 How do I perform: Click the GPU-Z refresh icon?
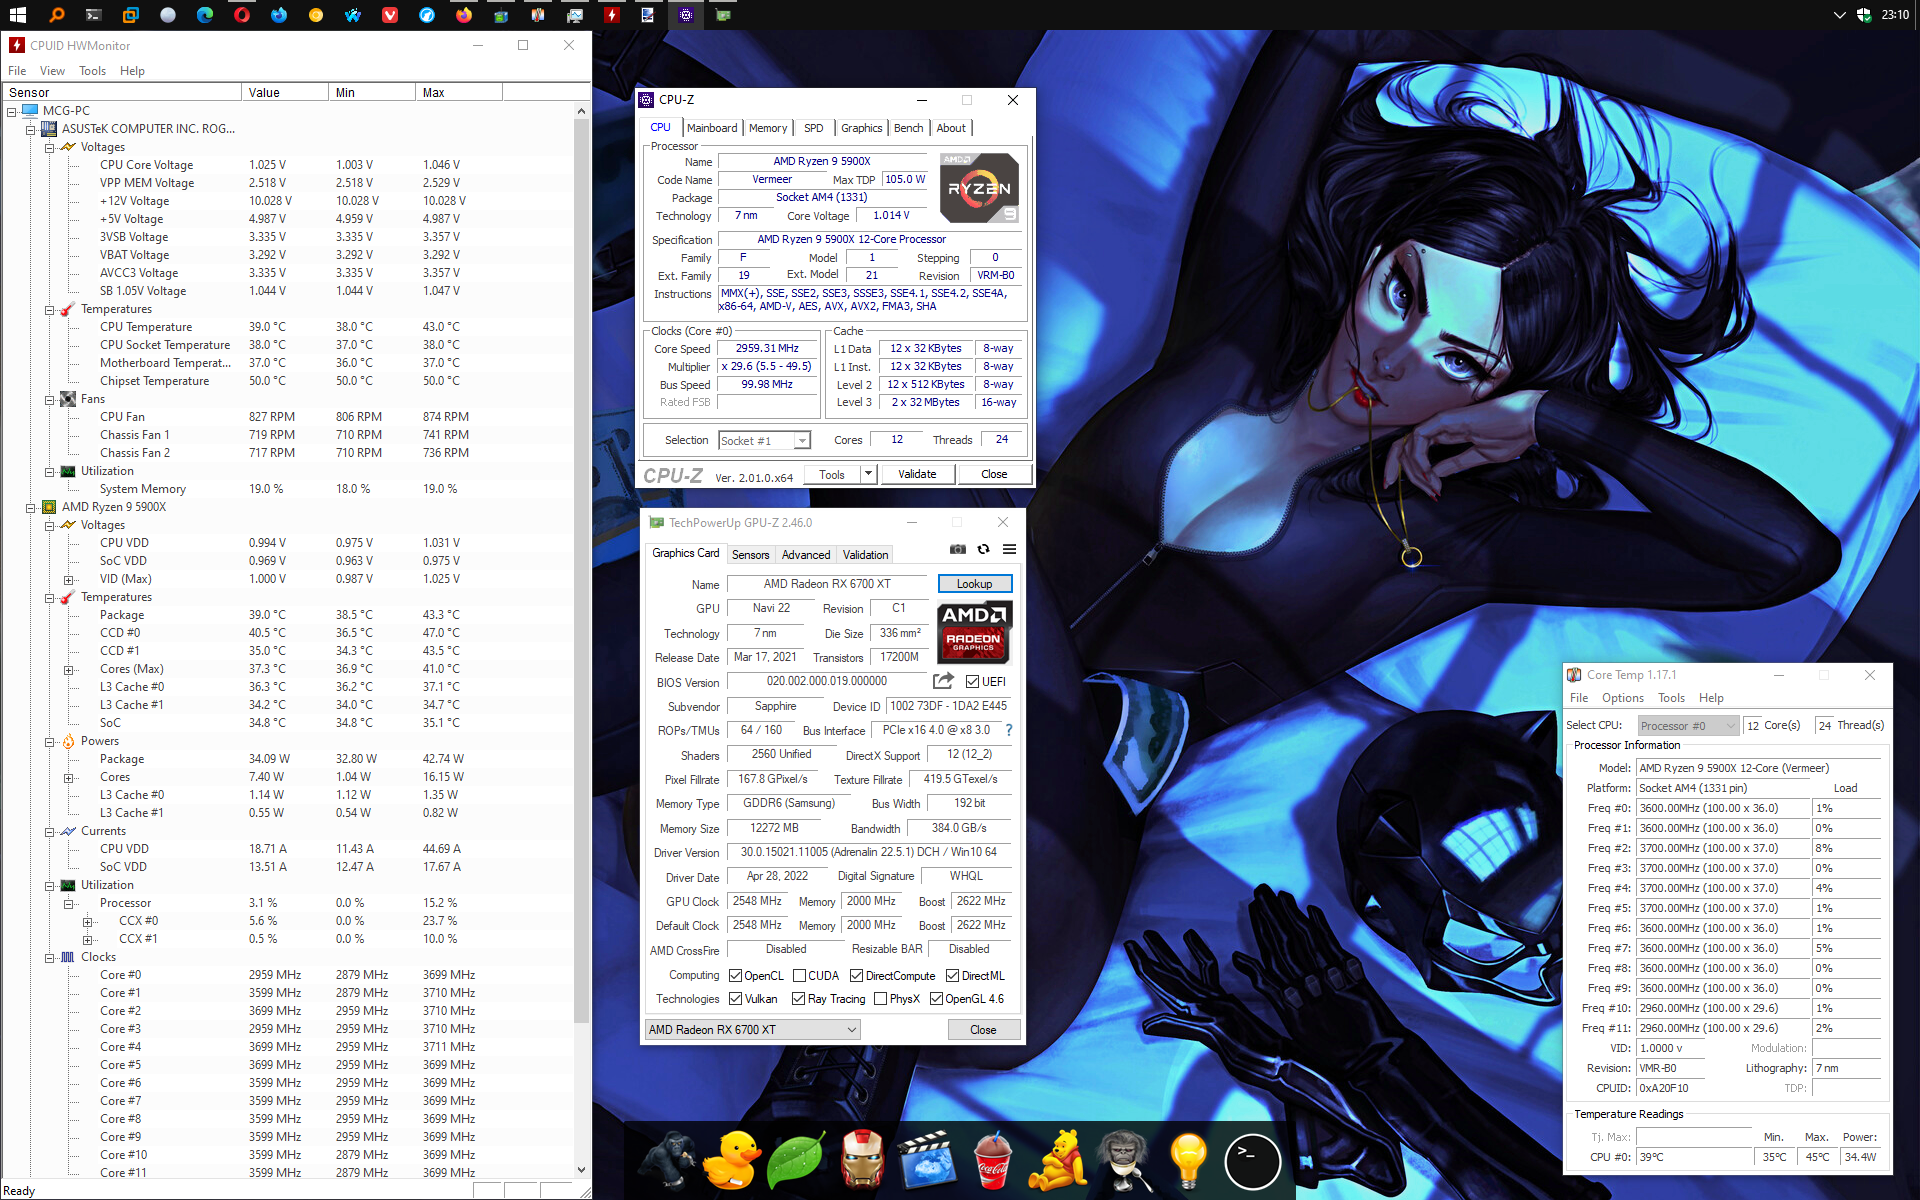983,549
